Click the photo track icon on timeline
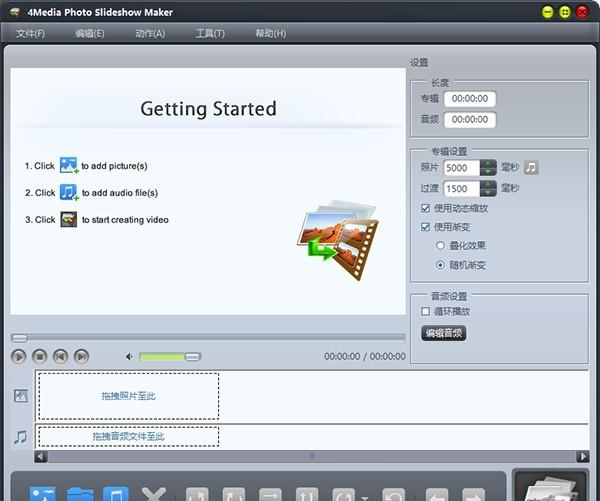The image size is (600, 501). [21, 395]
